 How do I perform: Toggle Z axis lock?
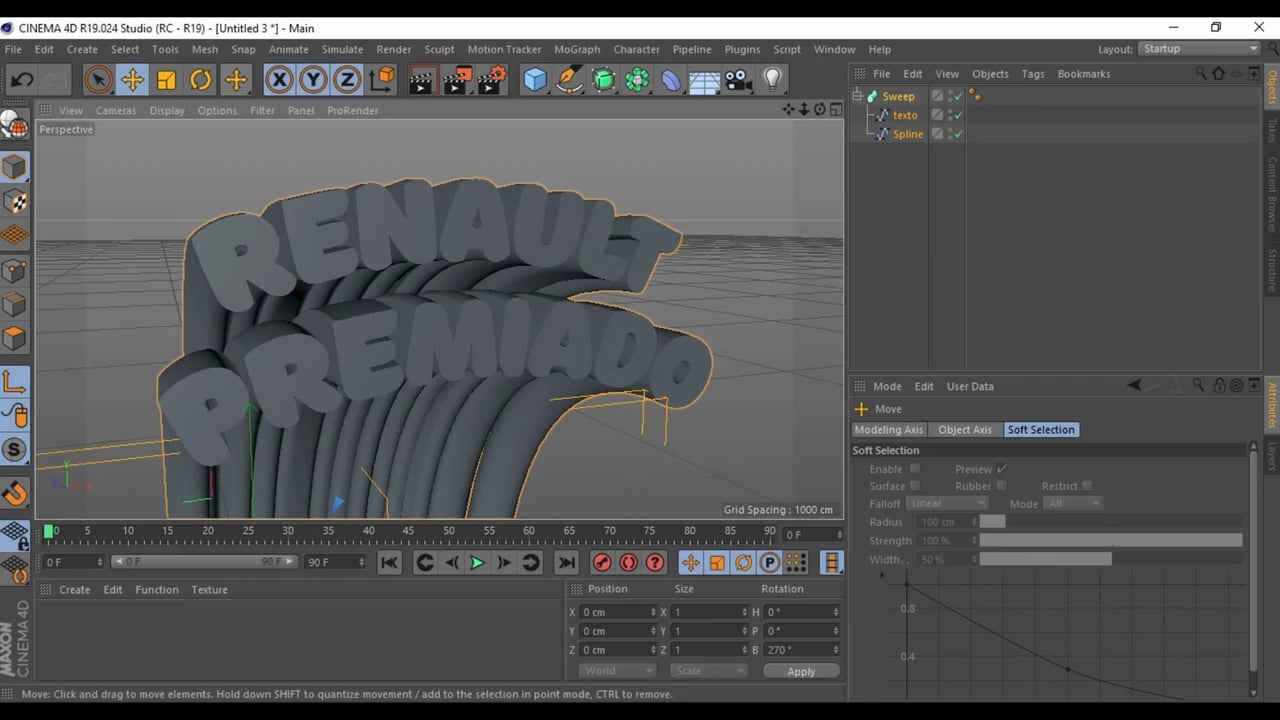[347, 80]
